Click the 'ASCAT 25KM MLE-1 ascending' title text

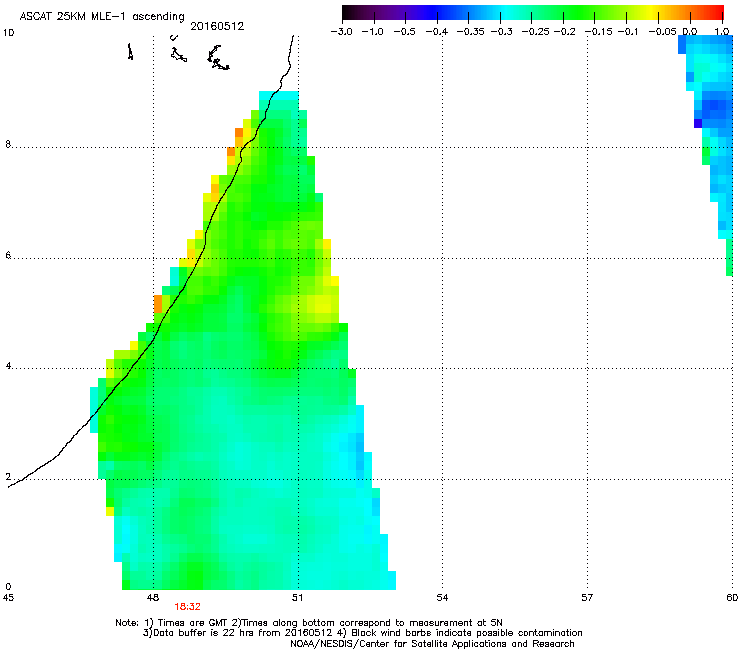pos(102,17)
